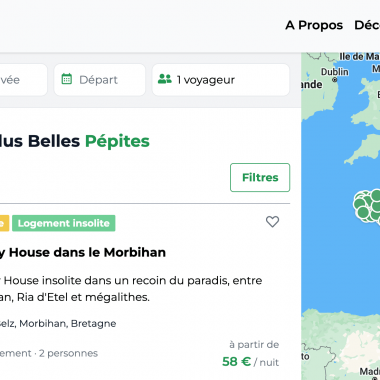Click the 2 personnes capacity text
Viewport: 380px width, 380px height.
click(68, 353)
